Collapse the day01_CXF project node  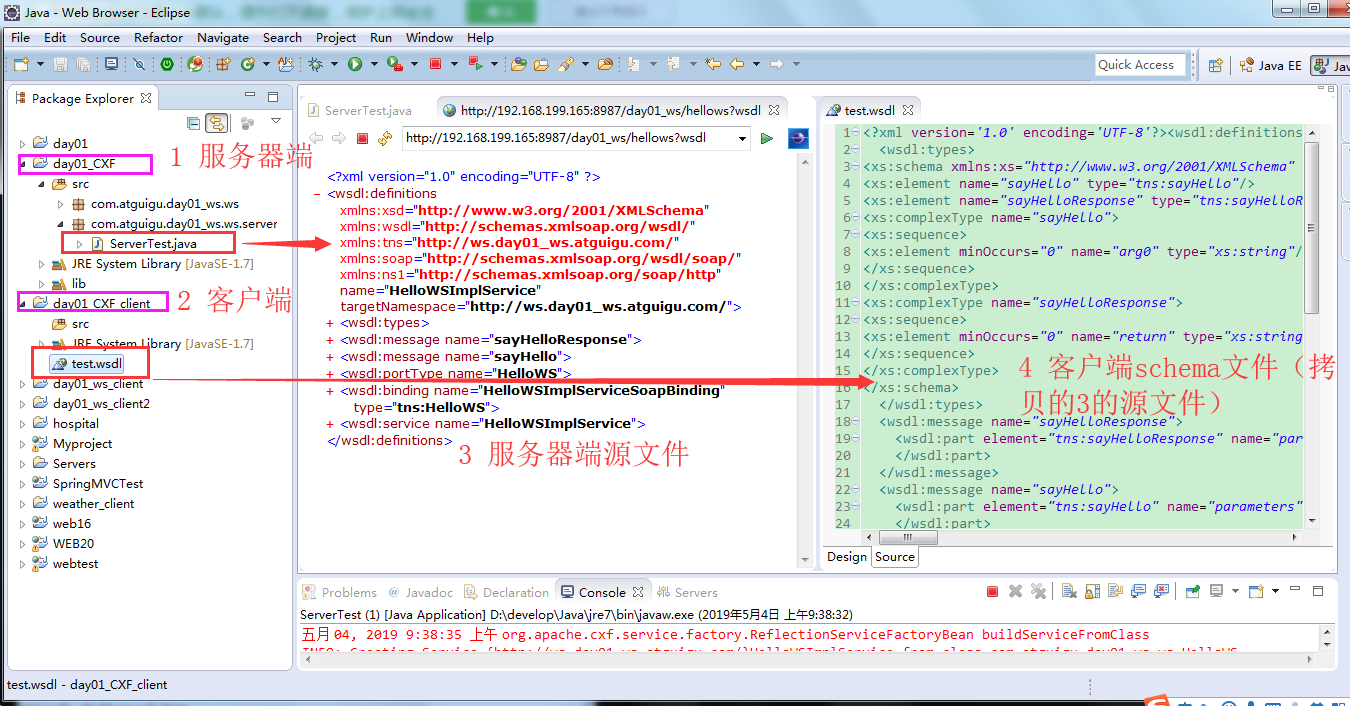point(23,164)
